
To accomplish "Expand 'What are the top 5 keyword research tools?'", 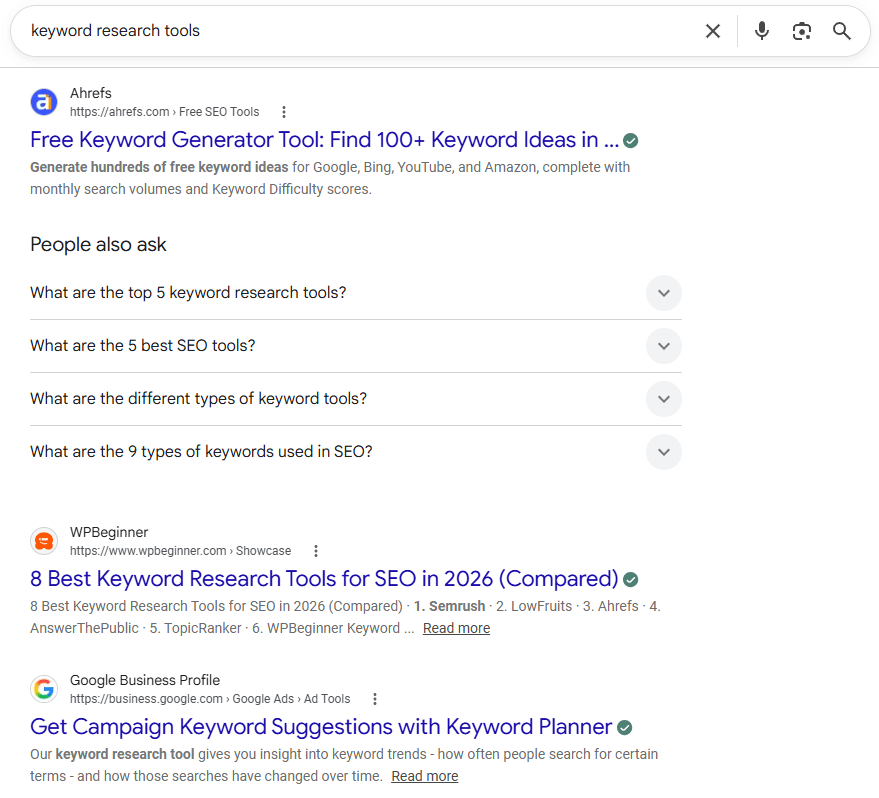I will (355, 293).
